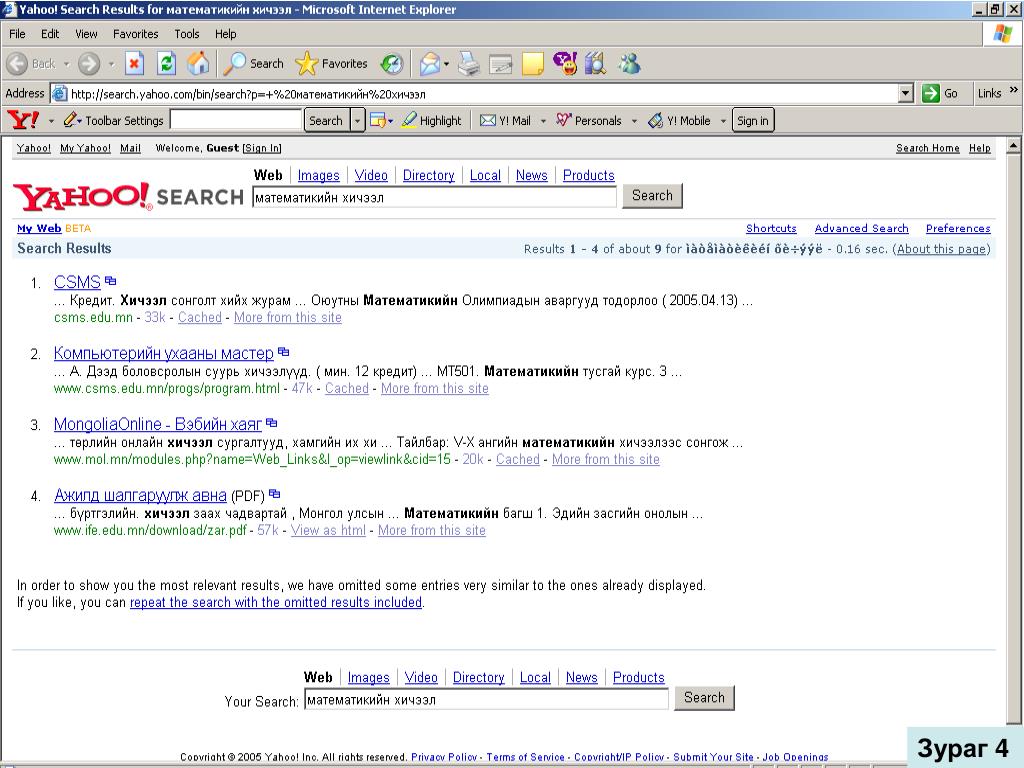Switch to the top Images search tab

[x=319, y=175]
